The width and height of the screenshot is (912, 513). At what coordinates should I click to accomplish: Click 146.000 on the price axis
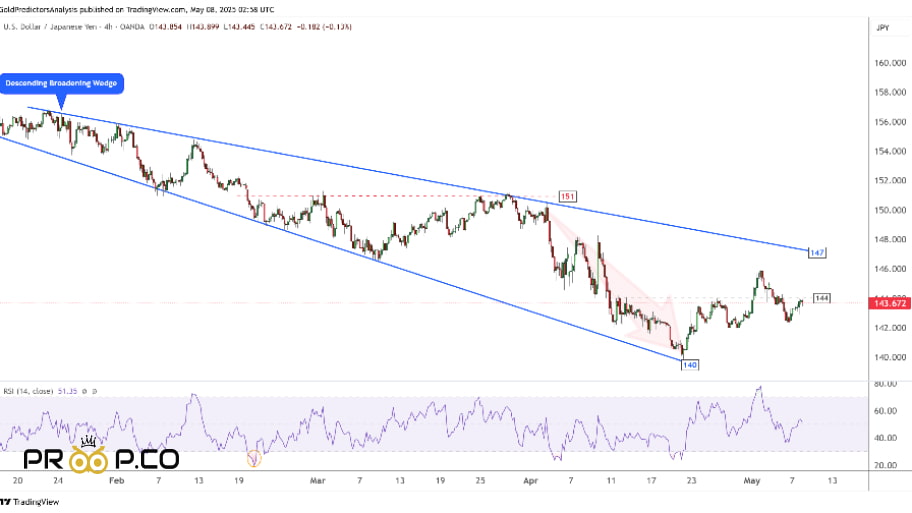[x=890, y=269]
